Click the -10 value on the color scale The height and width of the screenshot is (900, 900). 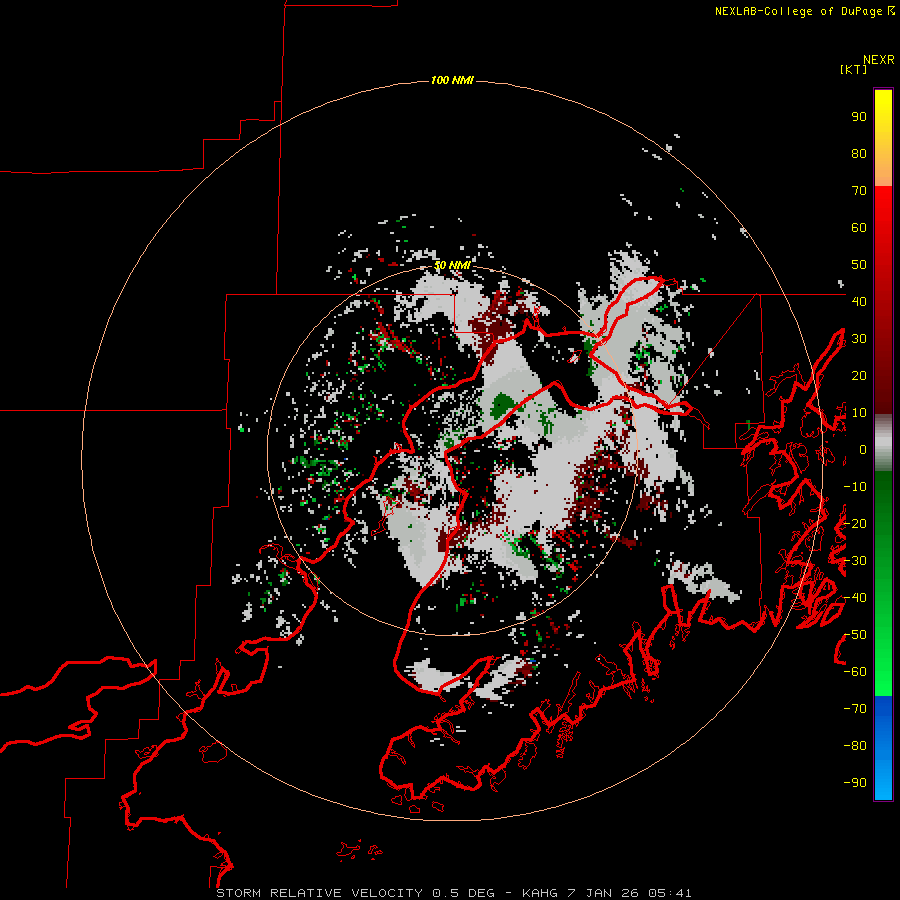[855, 487]
